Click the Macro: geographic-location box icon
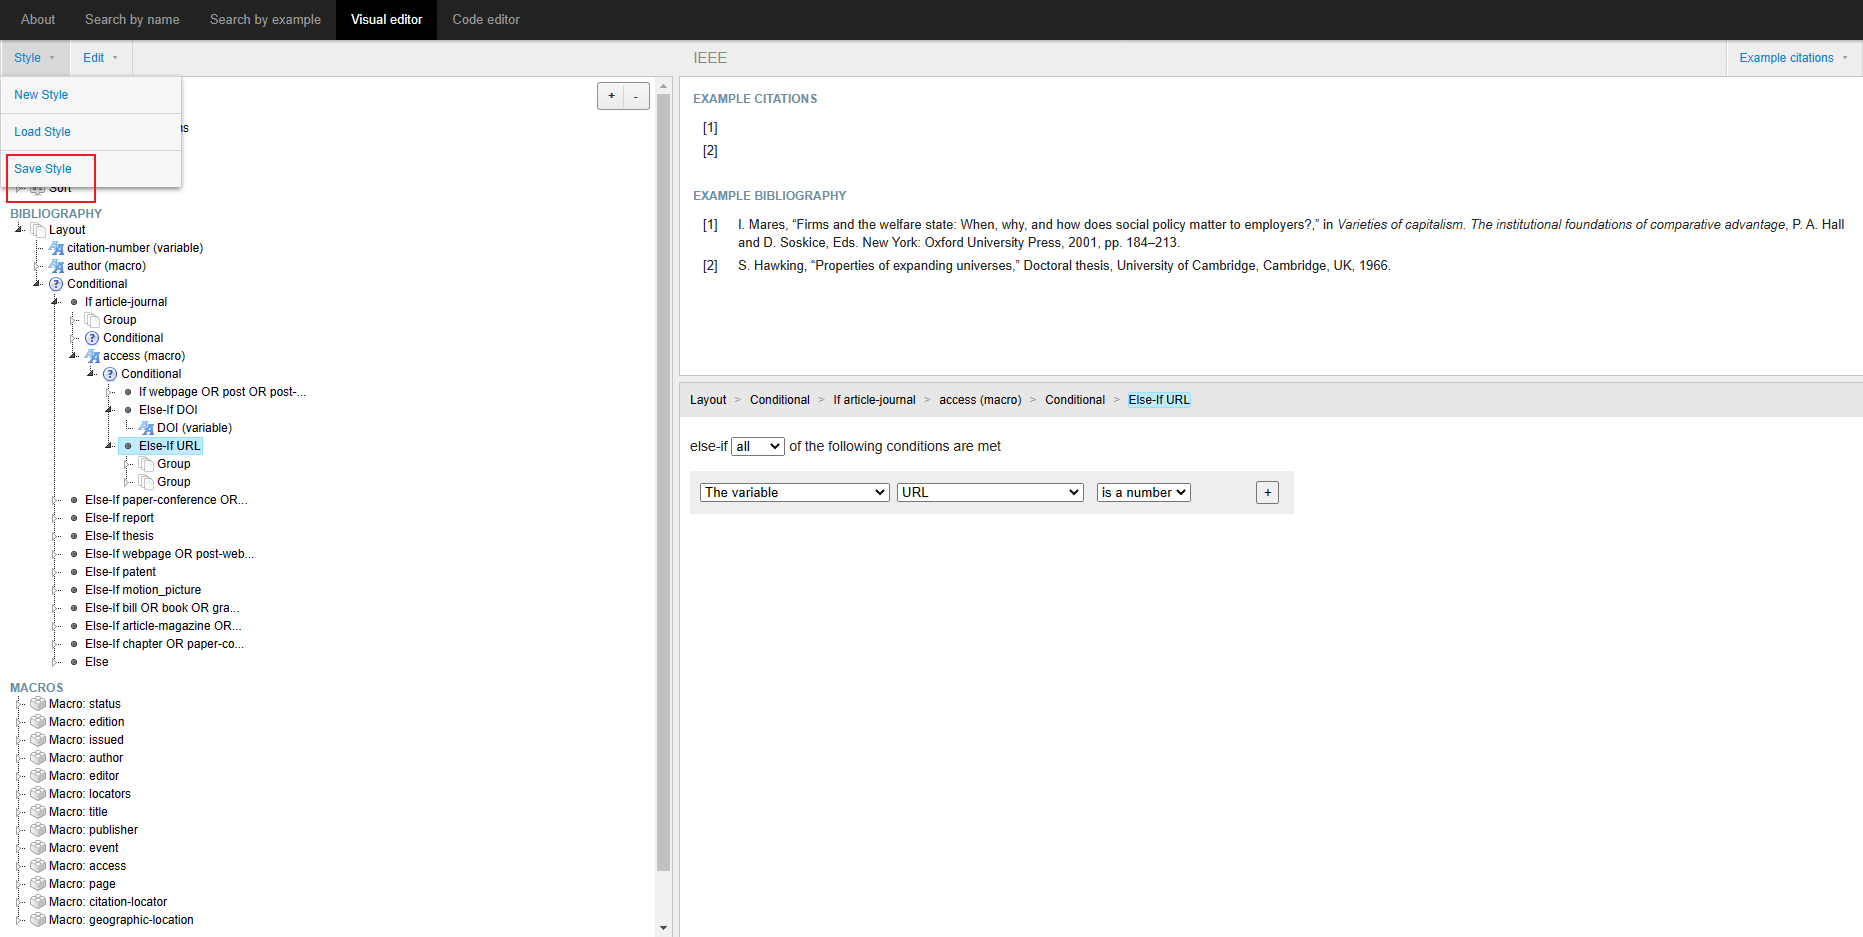Screen dimensions: 1863x937 point(38,920)
